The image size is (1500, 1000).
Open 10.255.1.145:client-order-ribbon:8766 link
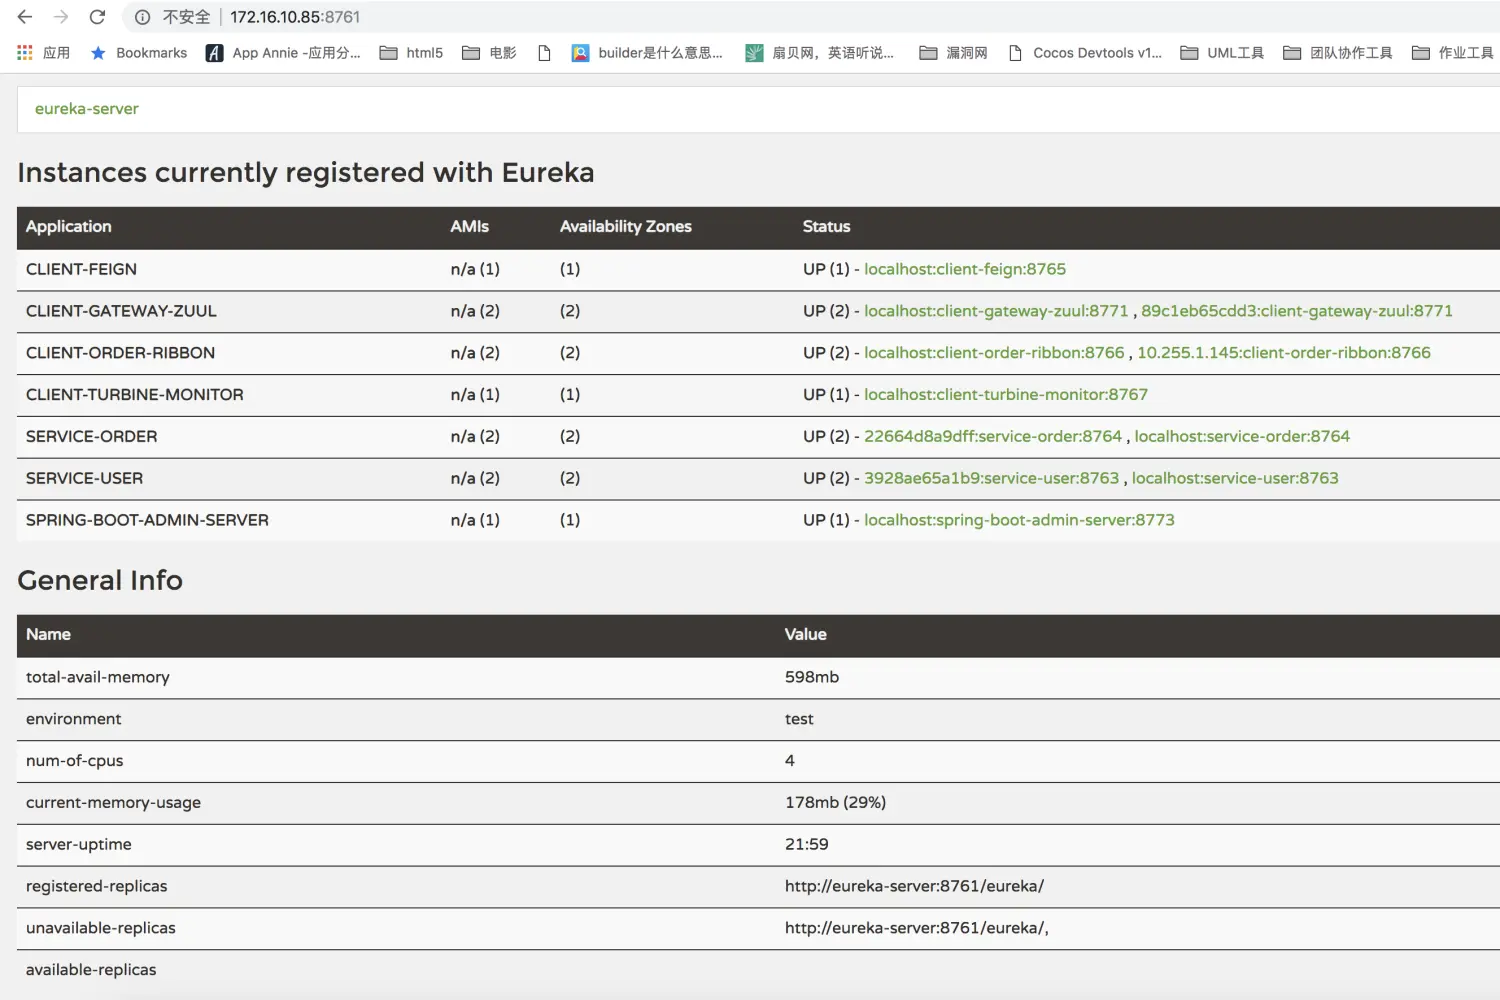pos(1284,353)
